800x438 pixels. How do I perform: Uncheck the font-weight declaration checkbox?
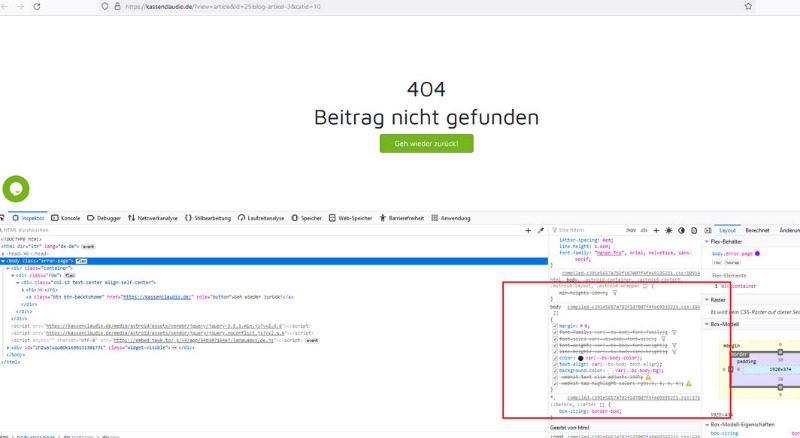point(555,345)
